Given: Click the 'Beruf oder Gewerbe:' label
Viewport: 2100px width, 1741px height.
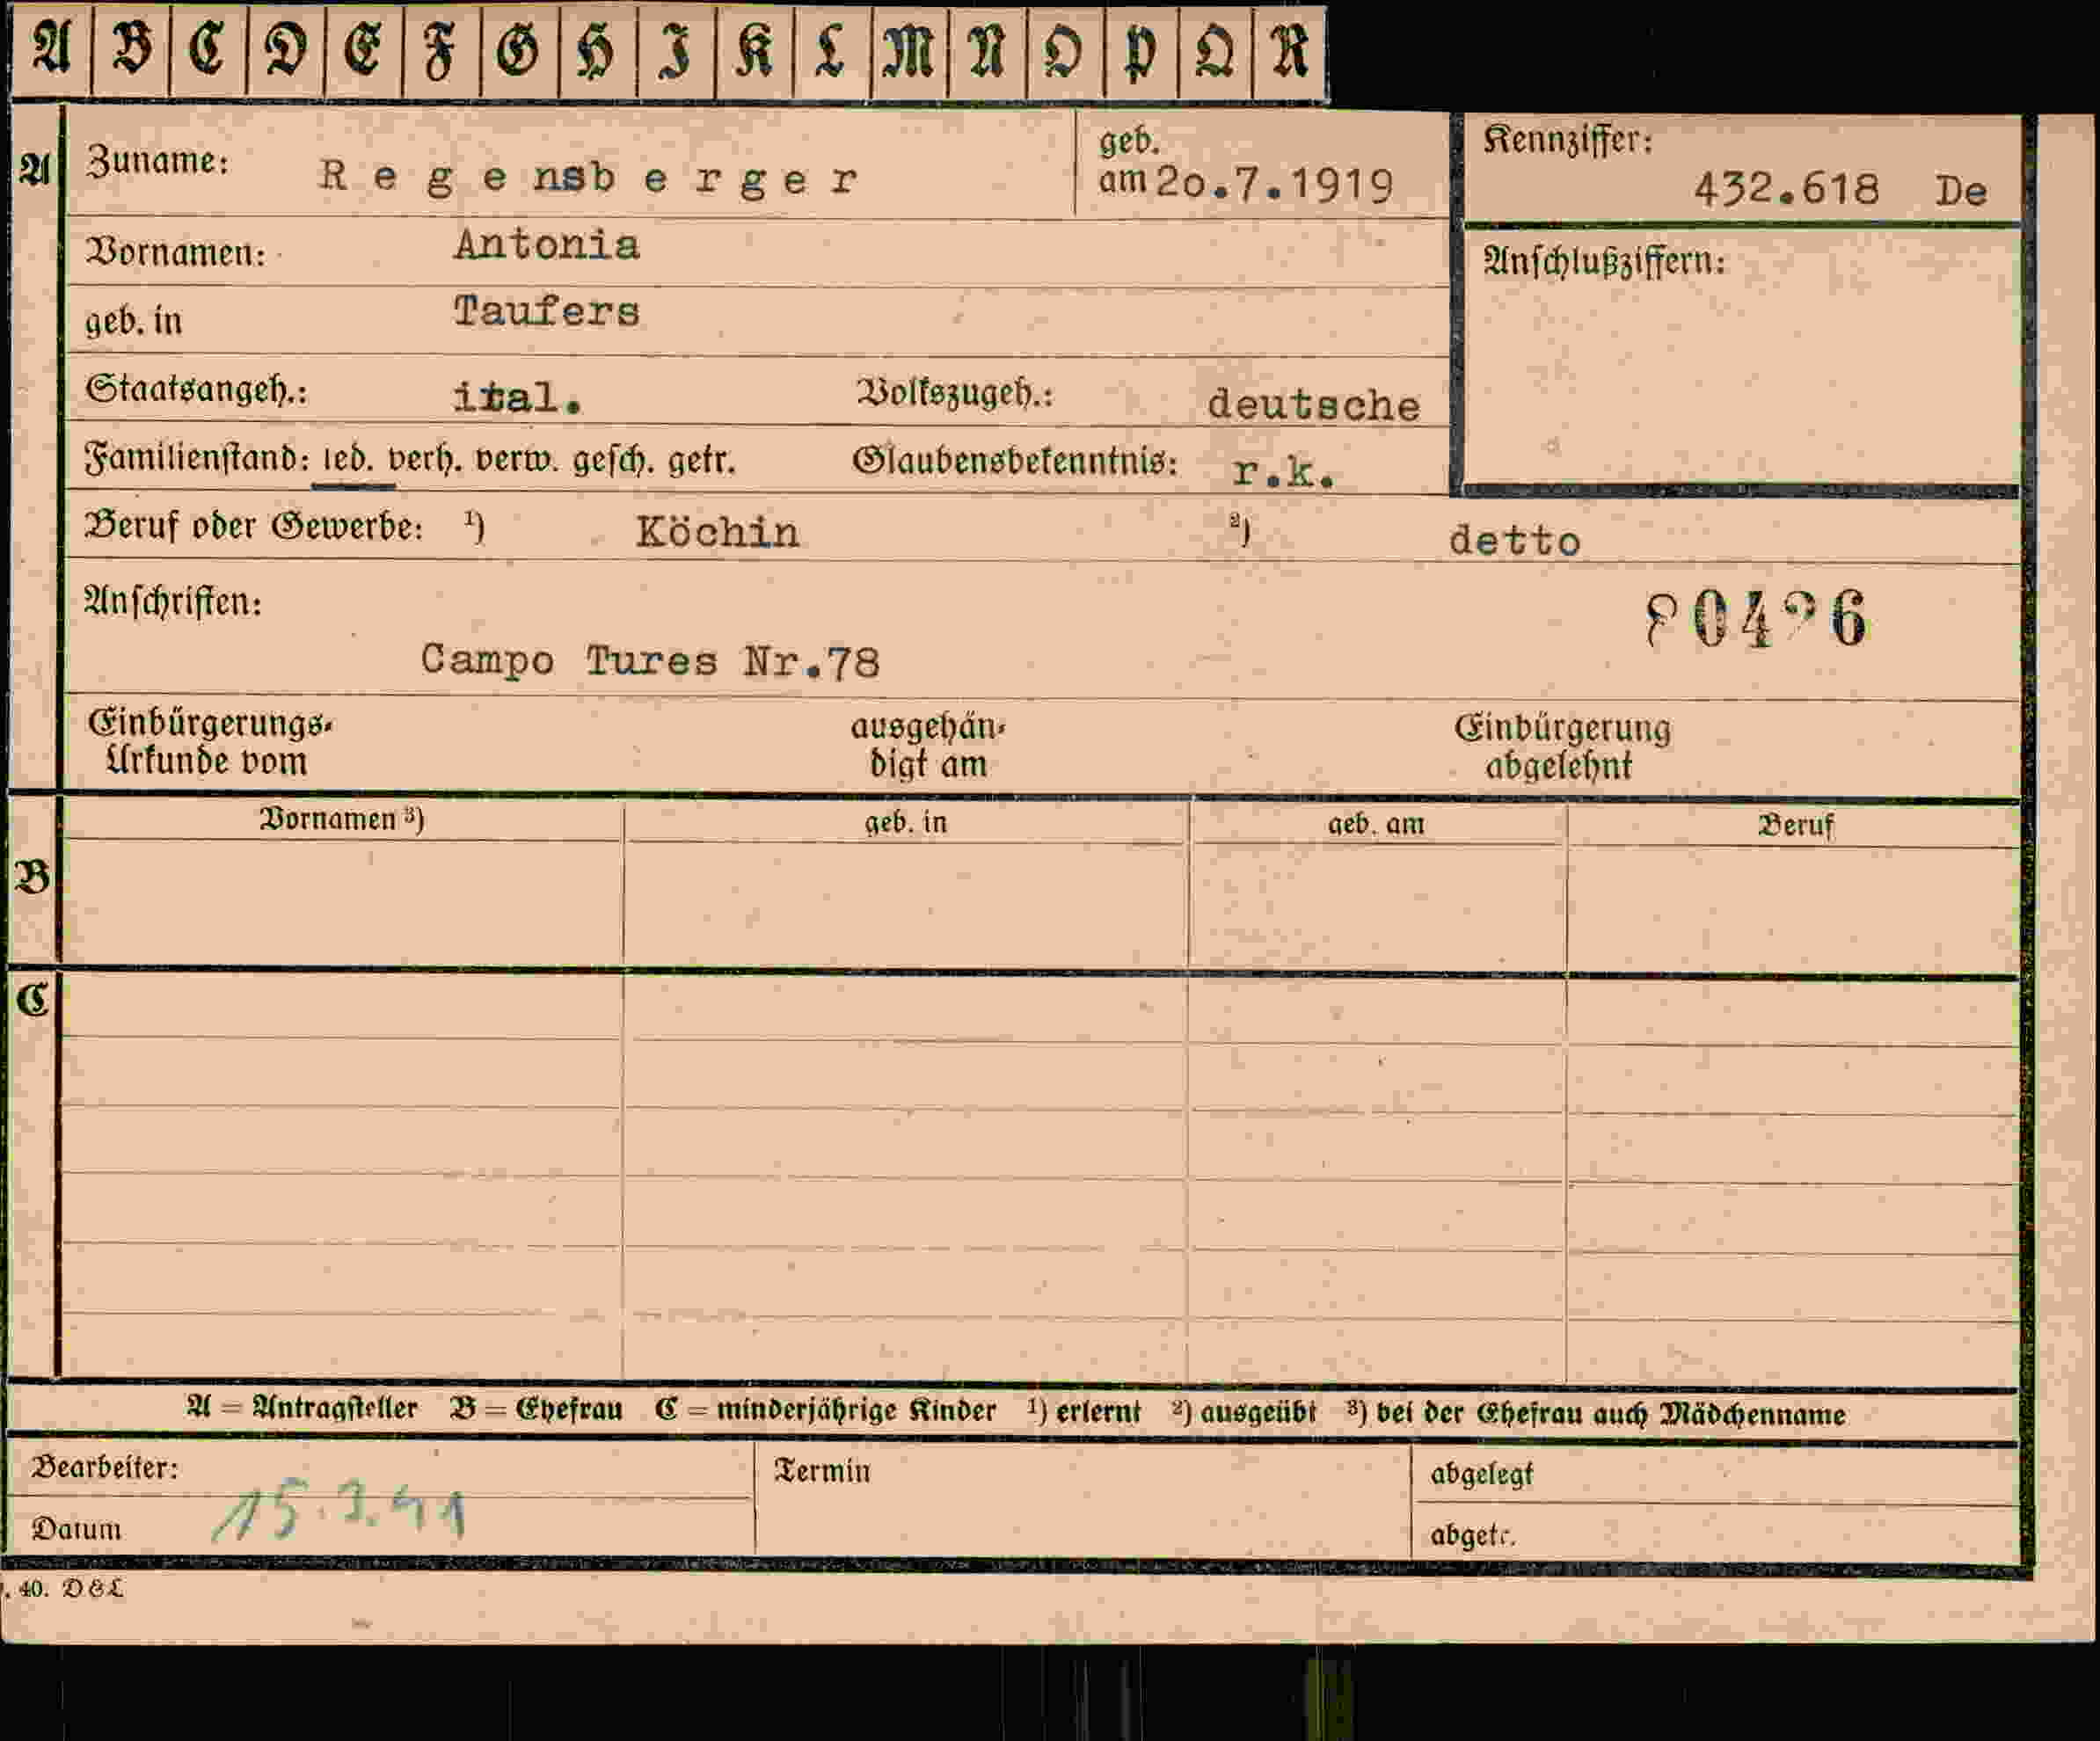Looking at the screenshot, I should tap(253, 526).
